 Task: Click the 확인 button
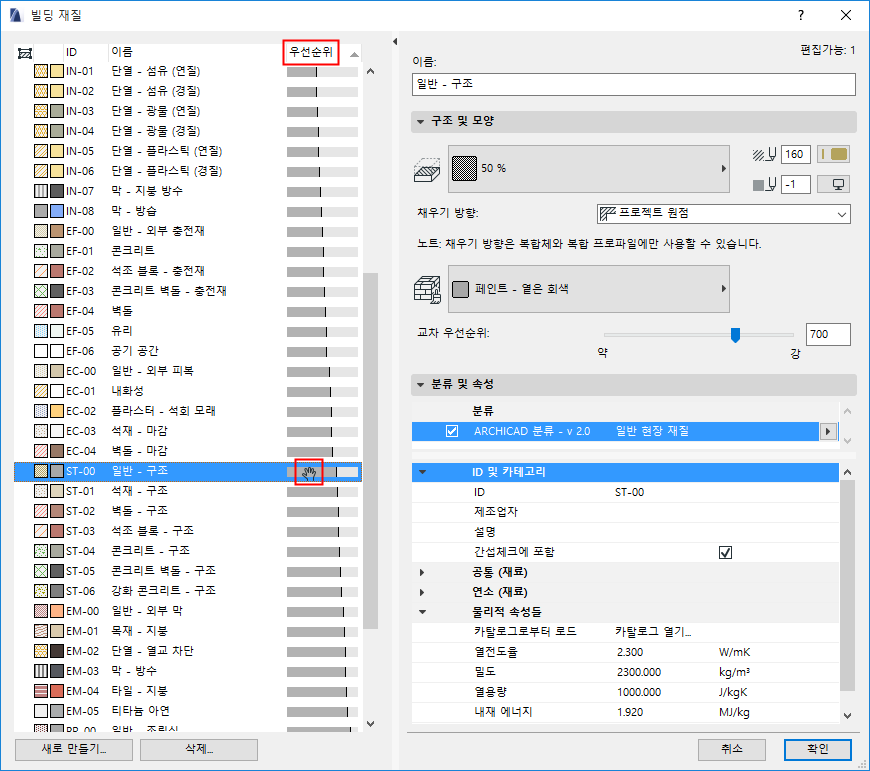817,749
